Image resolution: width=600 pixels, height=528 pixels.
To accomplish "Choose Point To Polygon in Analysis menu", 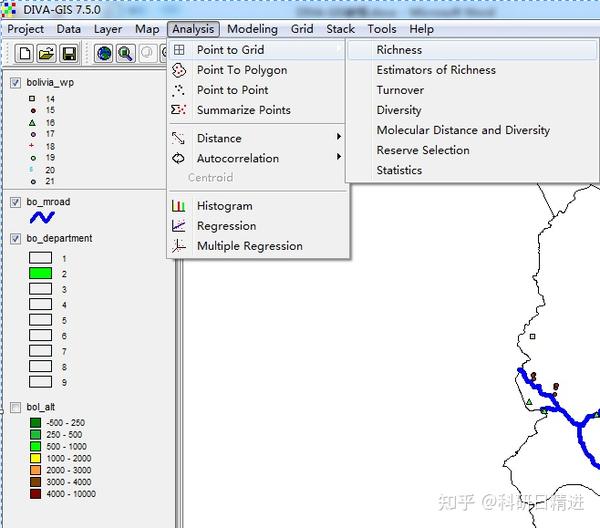I will pyautogui.click(x=241, y=70).
